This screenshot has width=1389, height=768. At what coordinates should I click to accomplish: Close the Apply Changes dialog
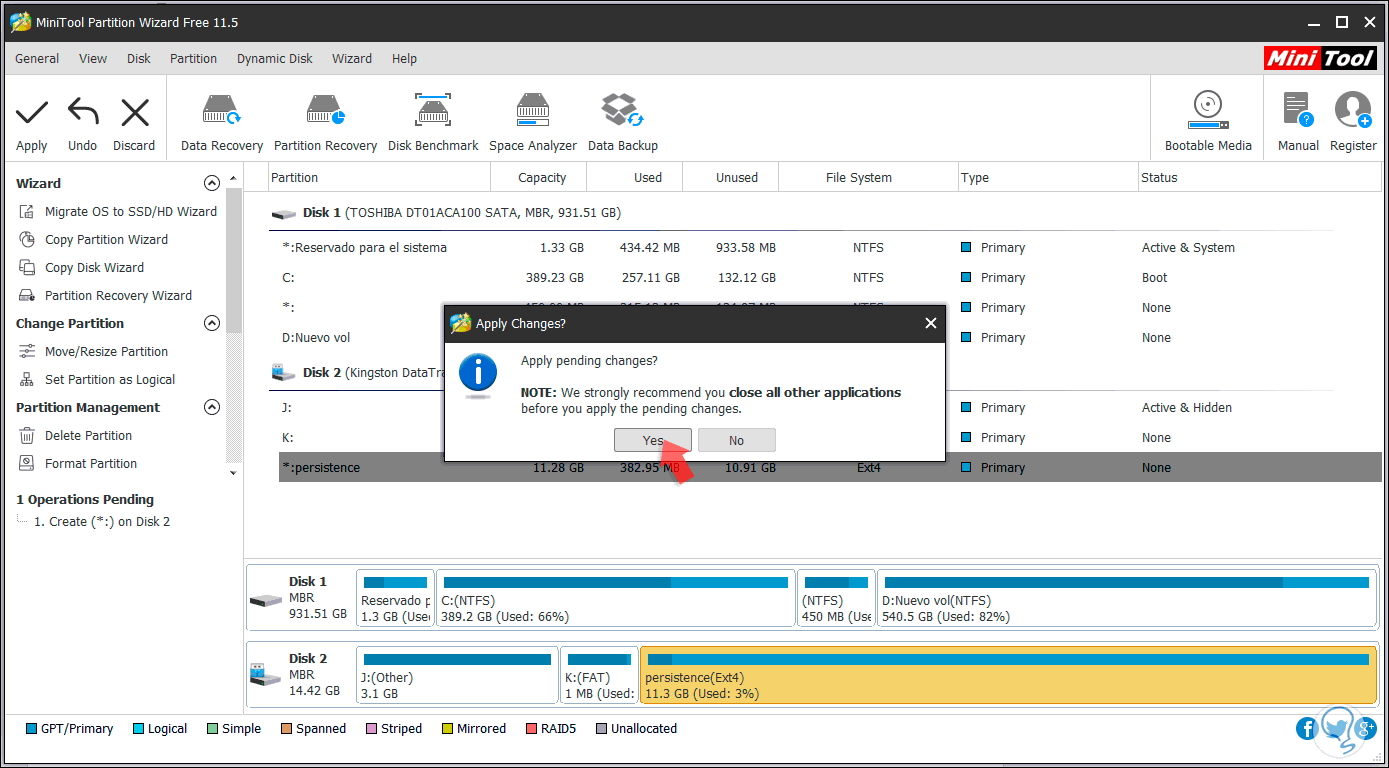click(x=931, y=323)
